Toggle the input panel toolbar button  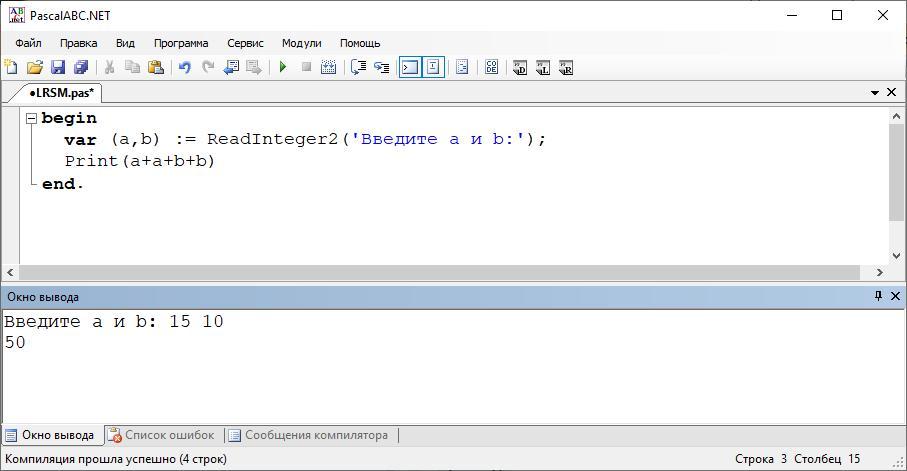pyautogui.click(x=433, y=68)
